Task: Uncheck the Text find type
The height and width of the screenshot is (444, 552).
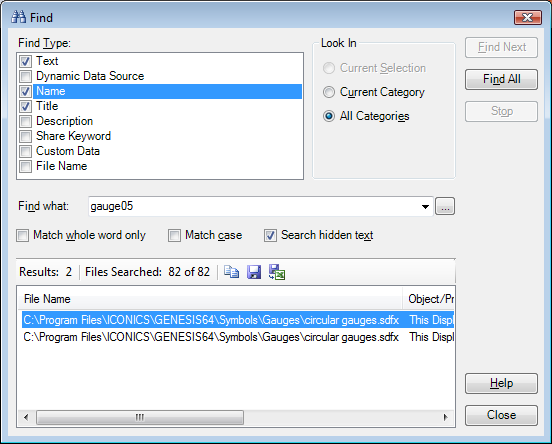Action: tap(25, 61)
